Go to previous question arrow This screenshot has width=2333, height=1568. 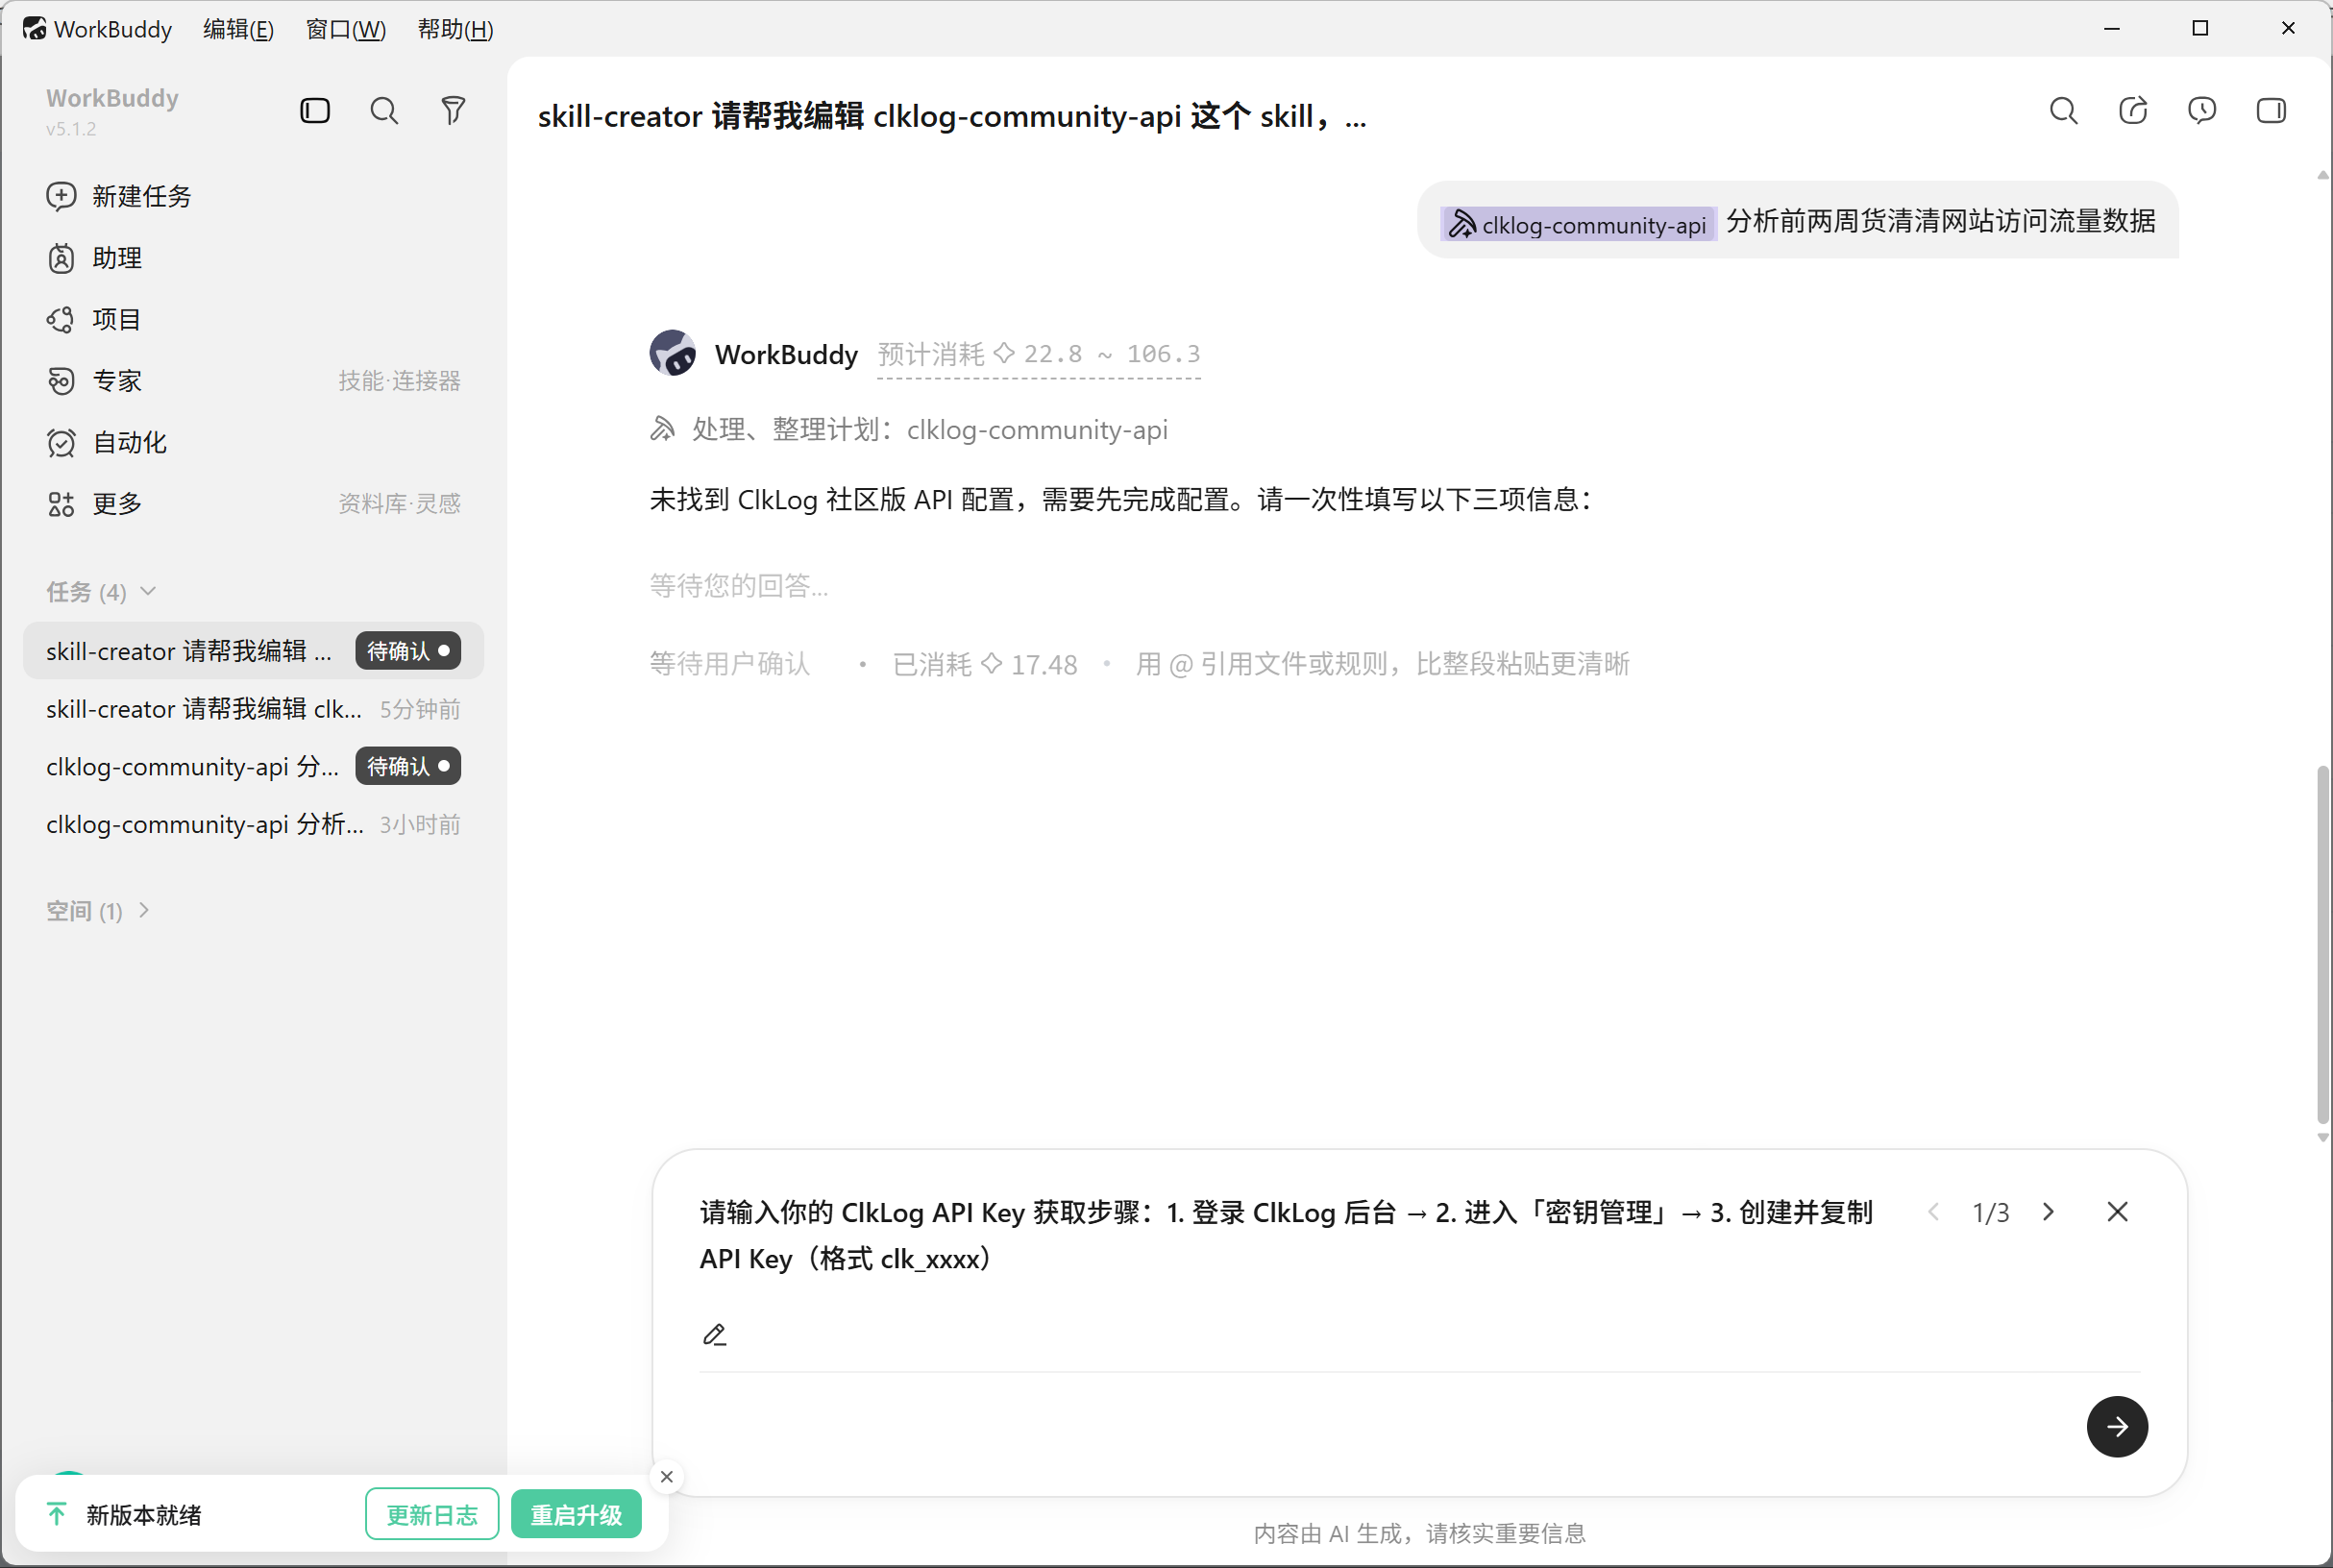click(x=1934, y=1212)
